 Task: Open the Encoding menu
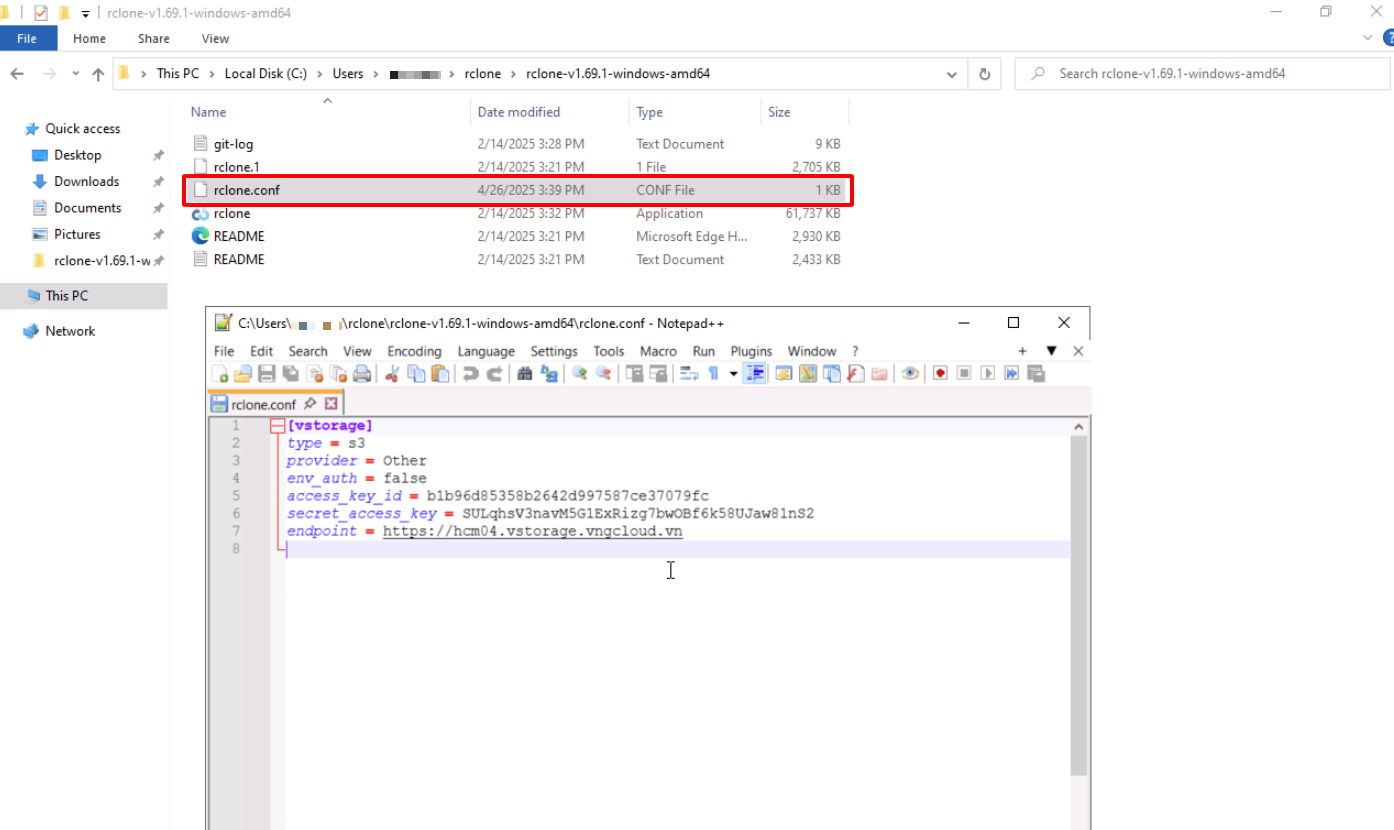(x=414, y=351)
